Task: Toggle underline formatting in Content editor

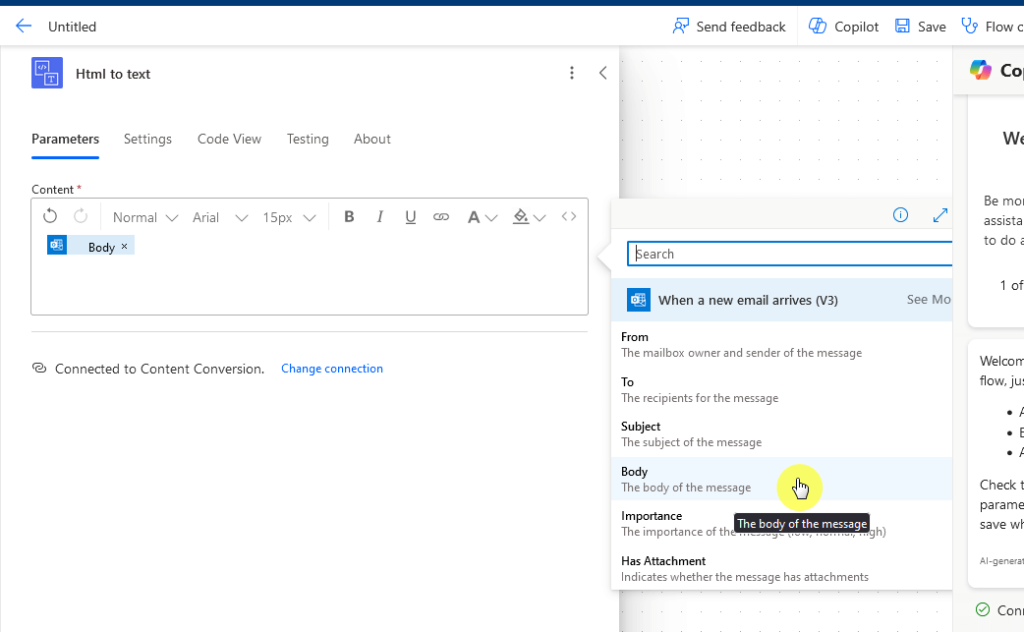Action: click(x=410, y=217)
